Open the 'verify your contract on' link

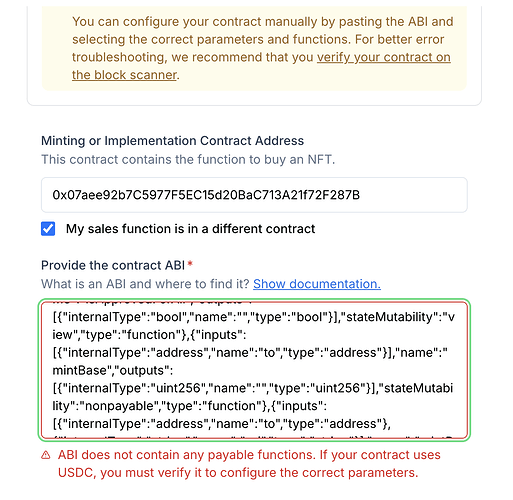tap(384, 57)
